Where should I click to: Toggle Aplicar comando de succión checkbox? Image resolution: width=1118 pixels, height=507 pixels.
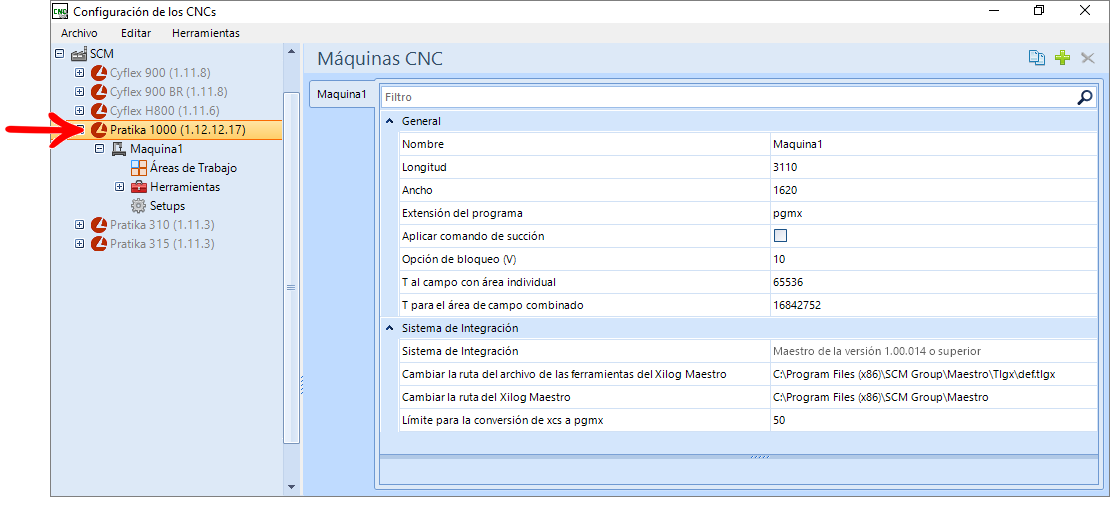click(x=780, y=236)
